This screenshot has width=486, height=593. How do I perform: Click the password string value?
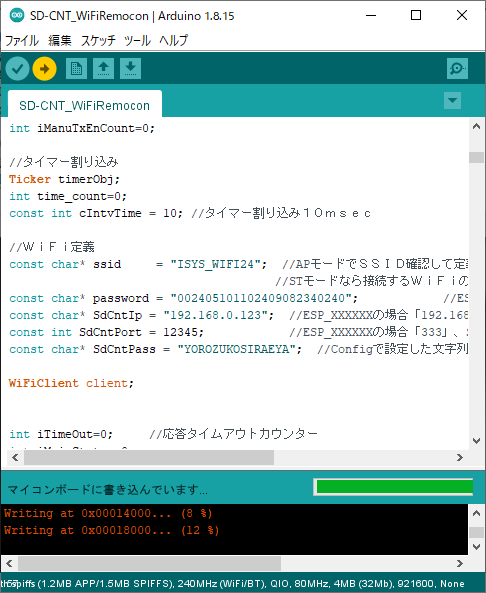click(x=261, y=298)
